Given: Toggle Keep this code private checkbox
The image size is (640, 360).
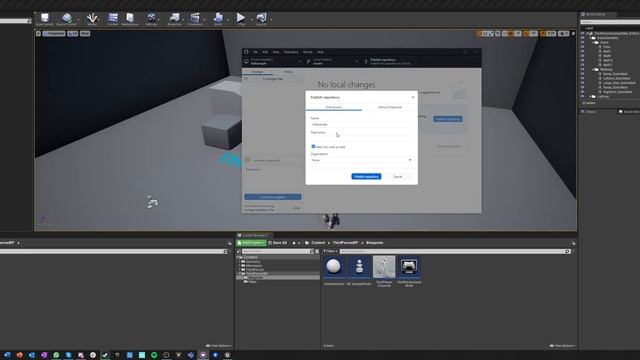Looking at the screenshot, I should (x=313, y=147).
